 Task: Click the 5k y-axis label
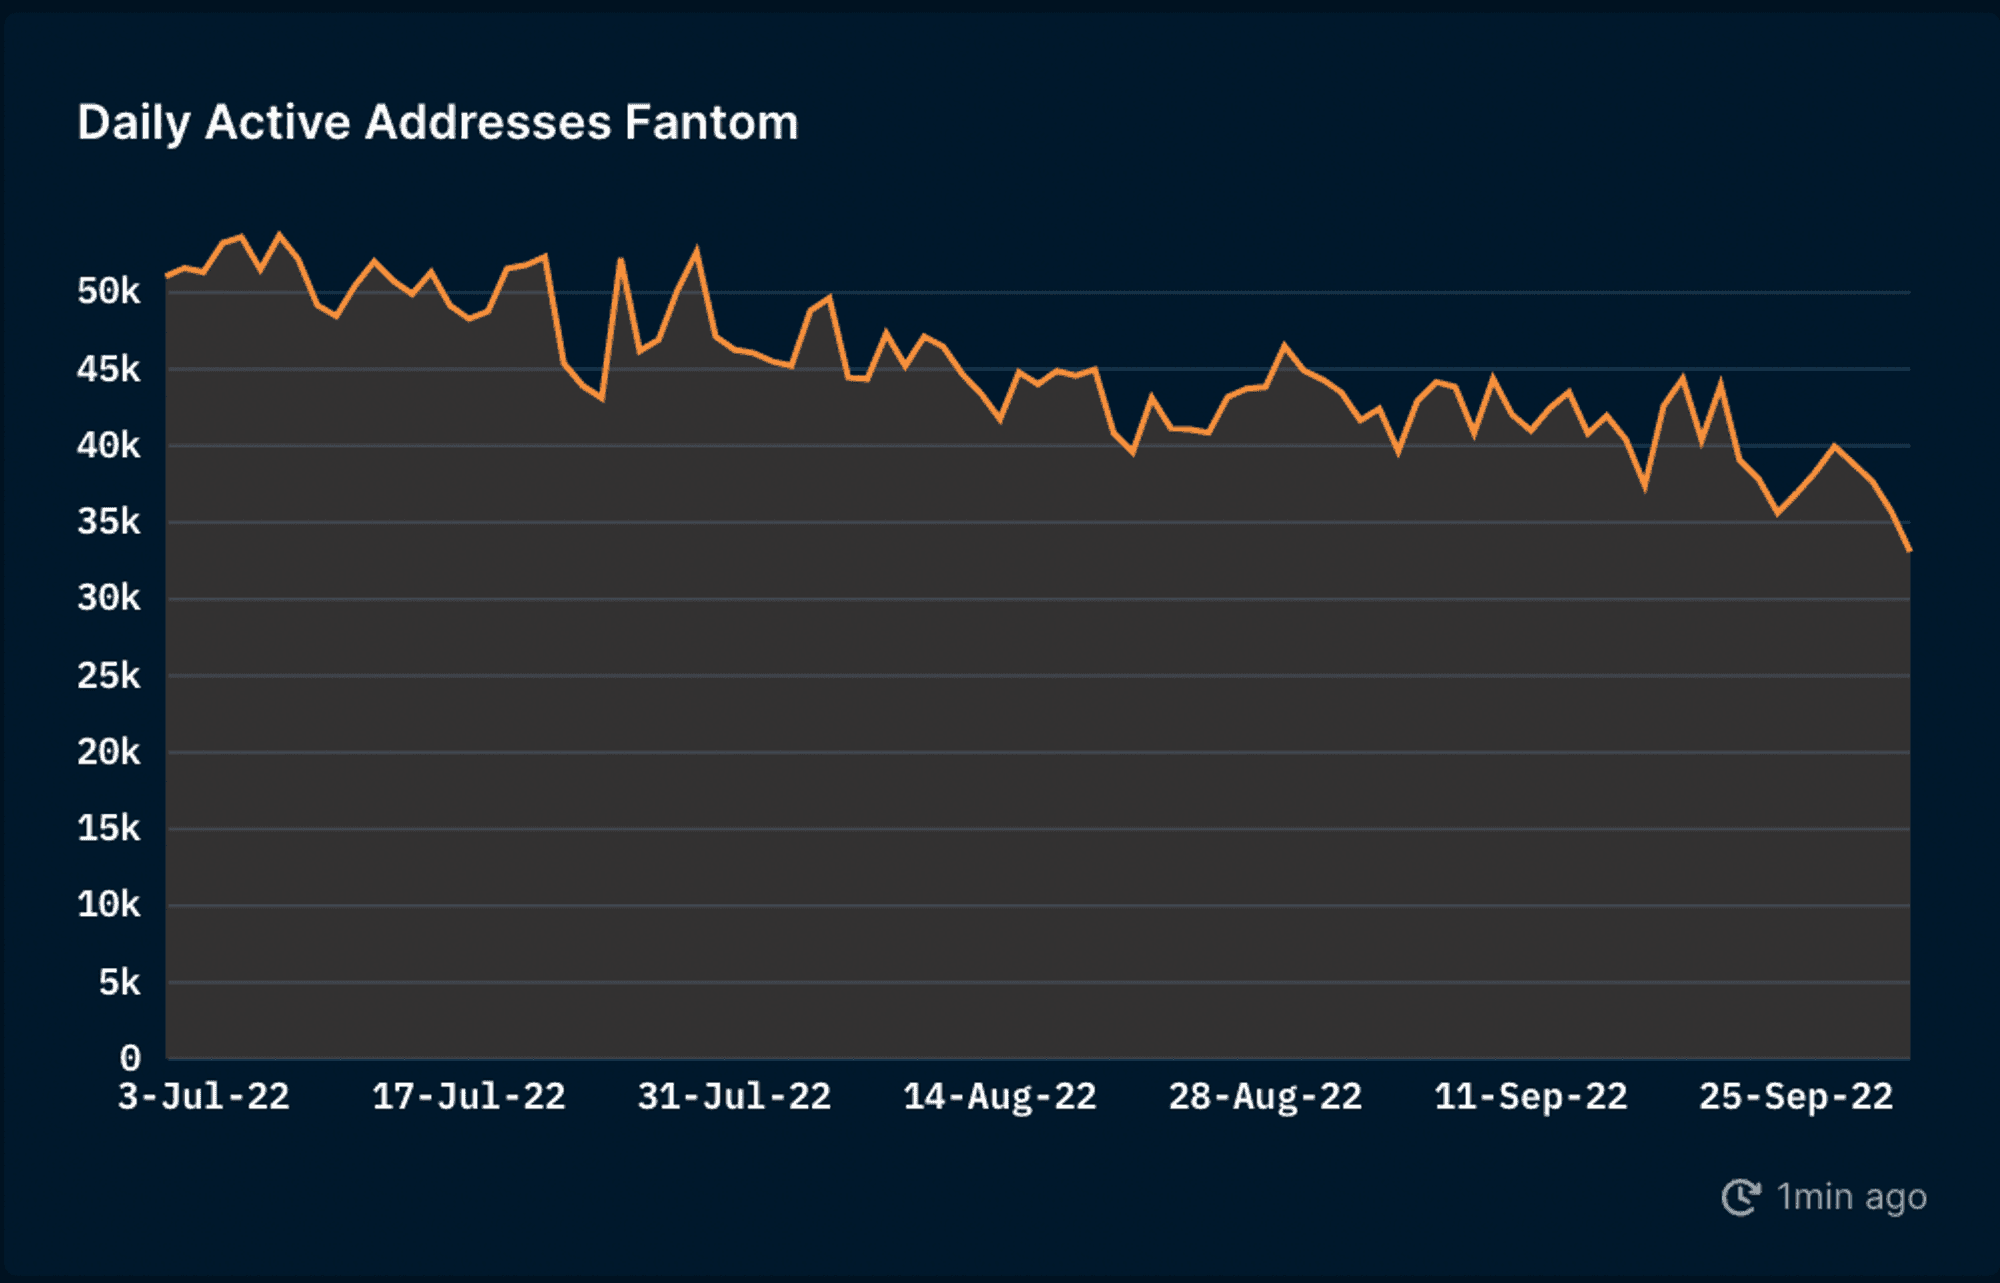click(x=120, y=983)
